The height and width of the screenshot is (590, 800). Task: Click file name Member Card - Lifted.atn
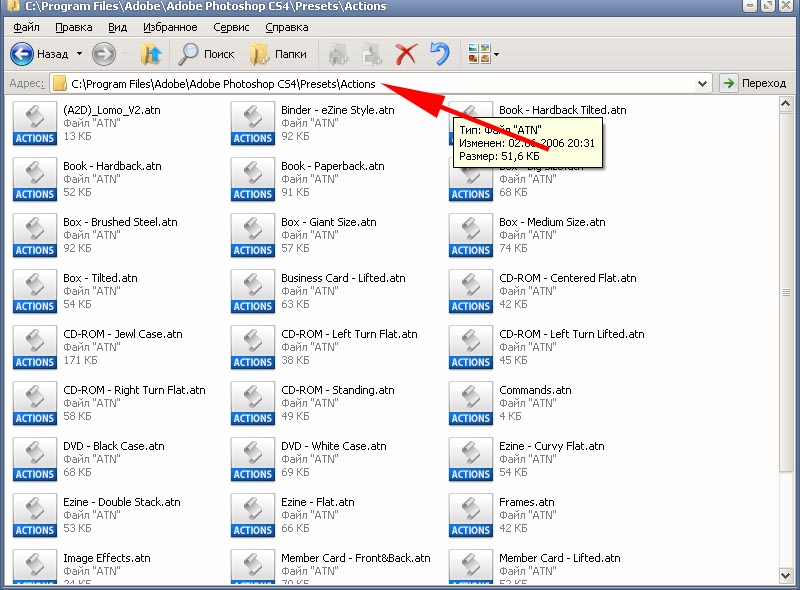click(x=560, y=558)
